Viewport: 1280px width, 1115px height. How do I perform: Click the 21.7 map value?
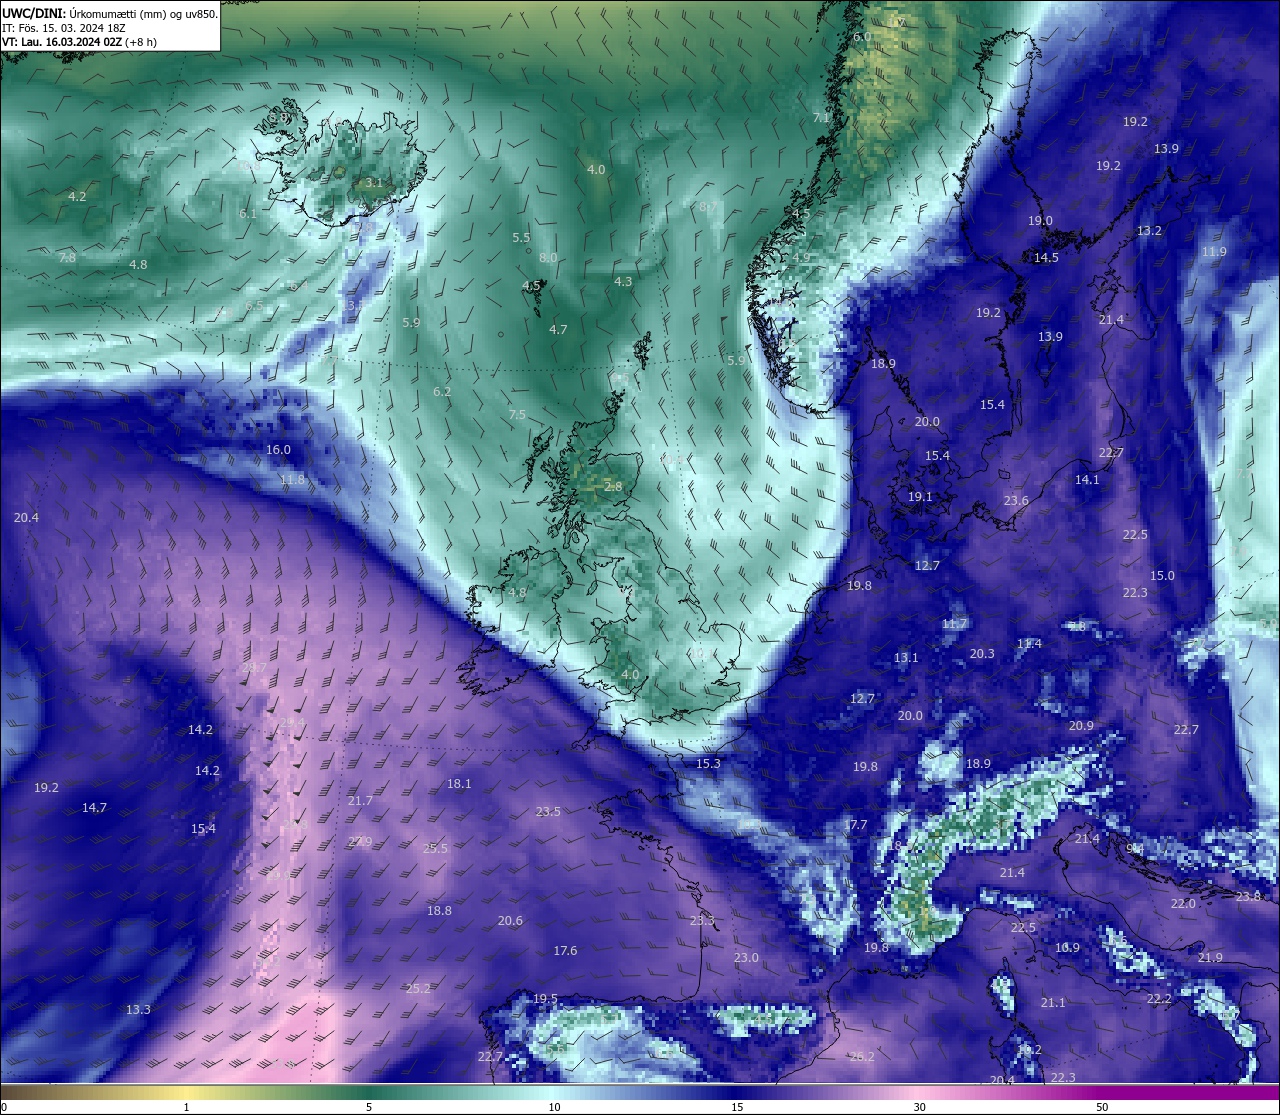pyautogui.click(x=360, y=801)
